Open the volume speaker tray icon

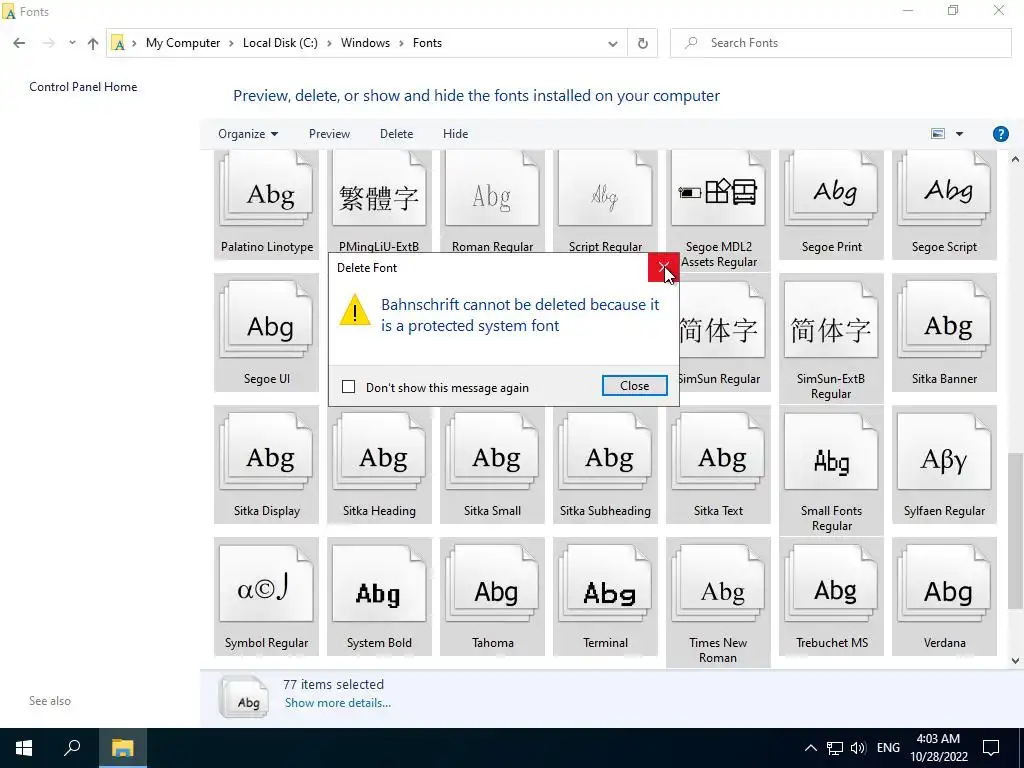(x=858, y=748)
